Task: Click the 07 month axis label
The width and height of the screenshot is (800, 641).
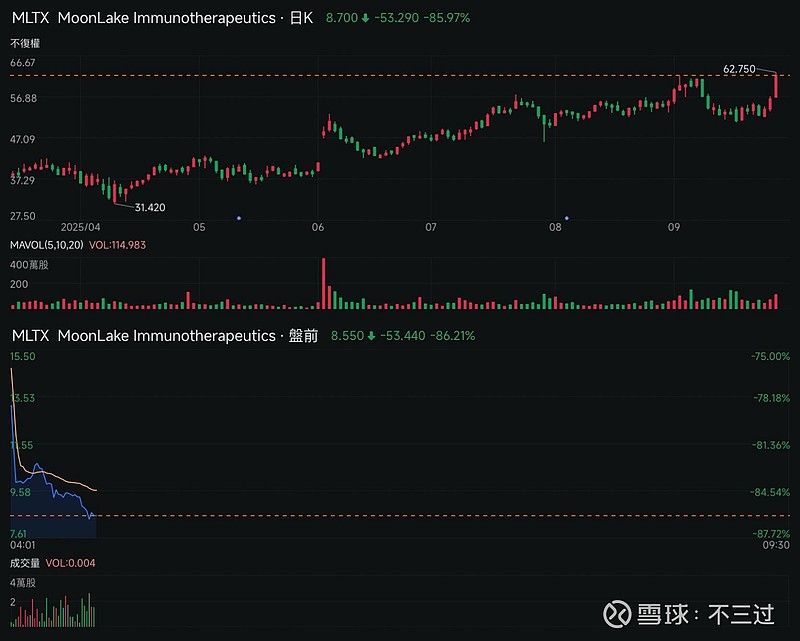Action: (431, 227)
